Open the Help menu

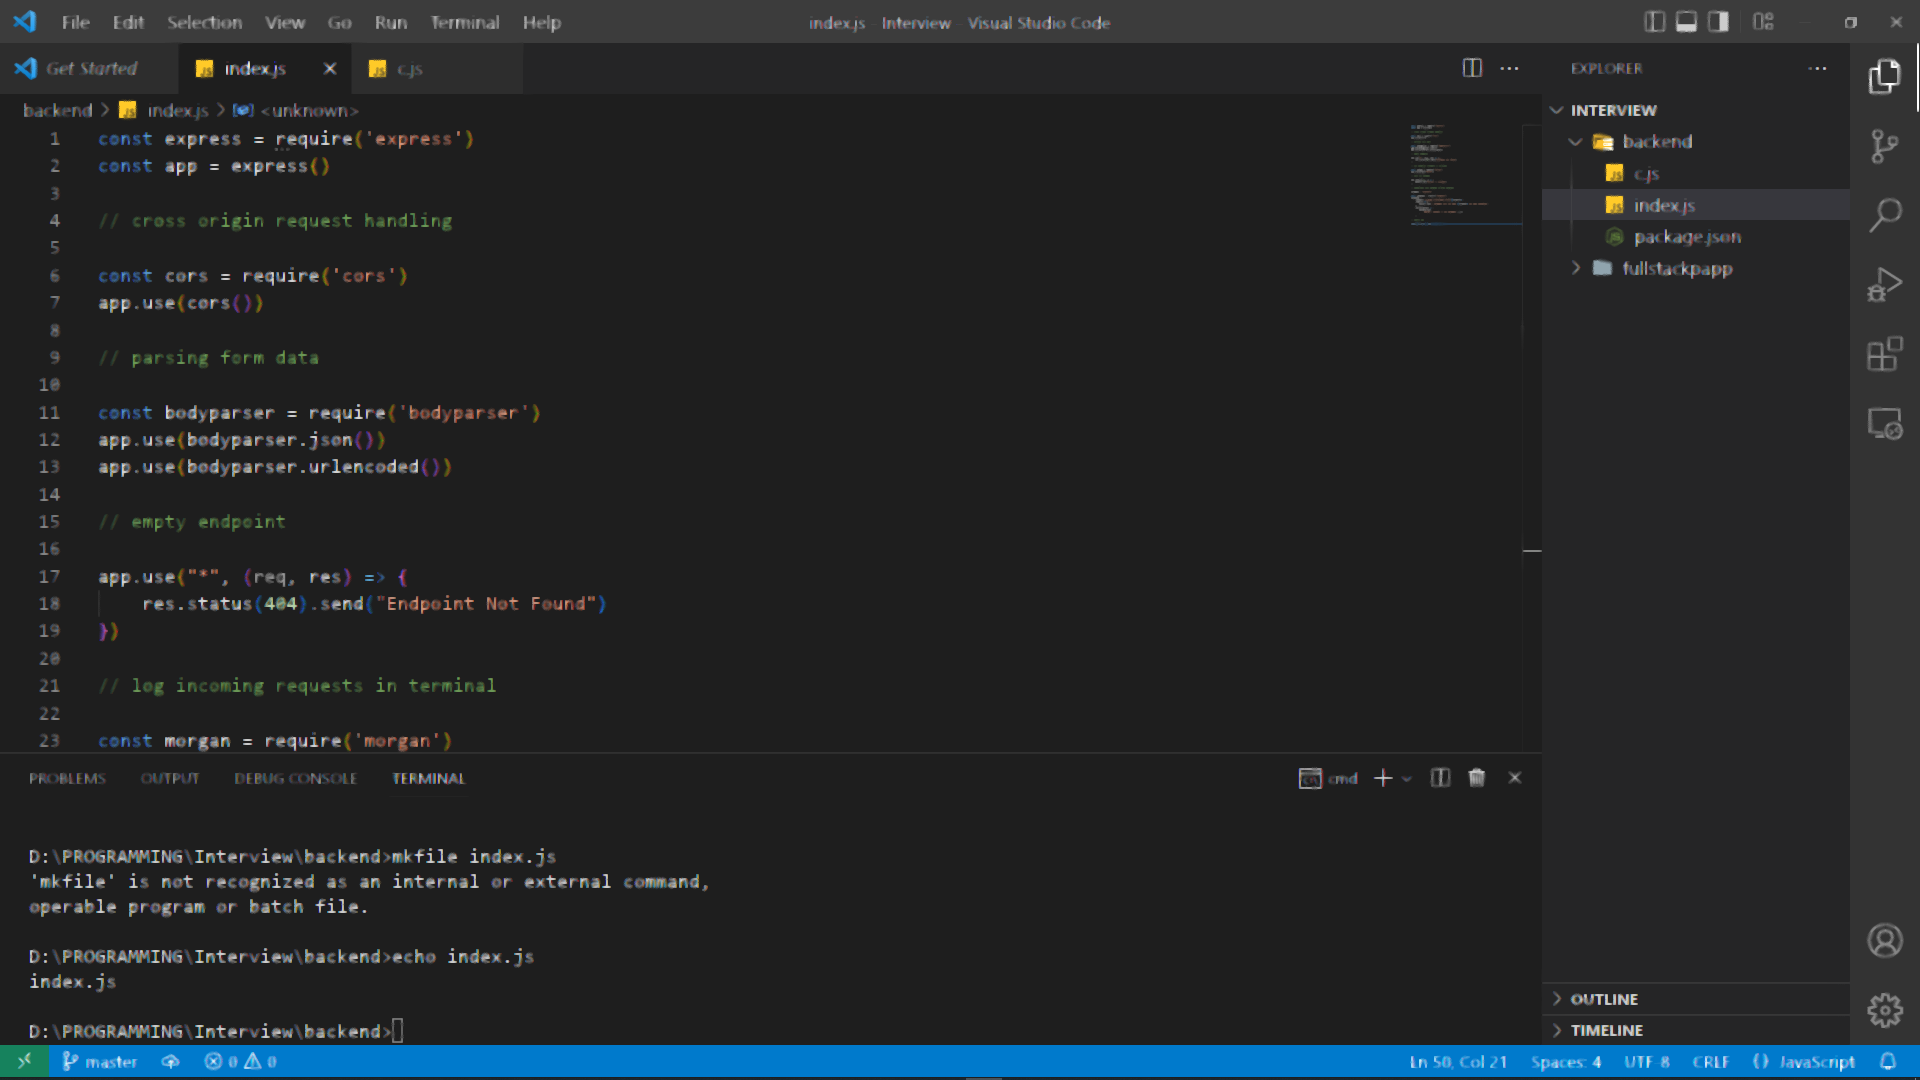click(x=541, y=22)
